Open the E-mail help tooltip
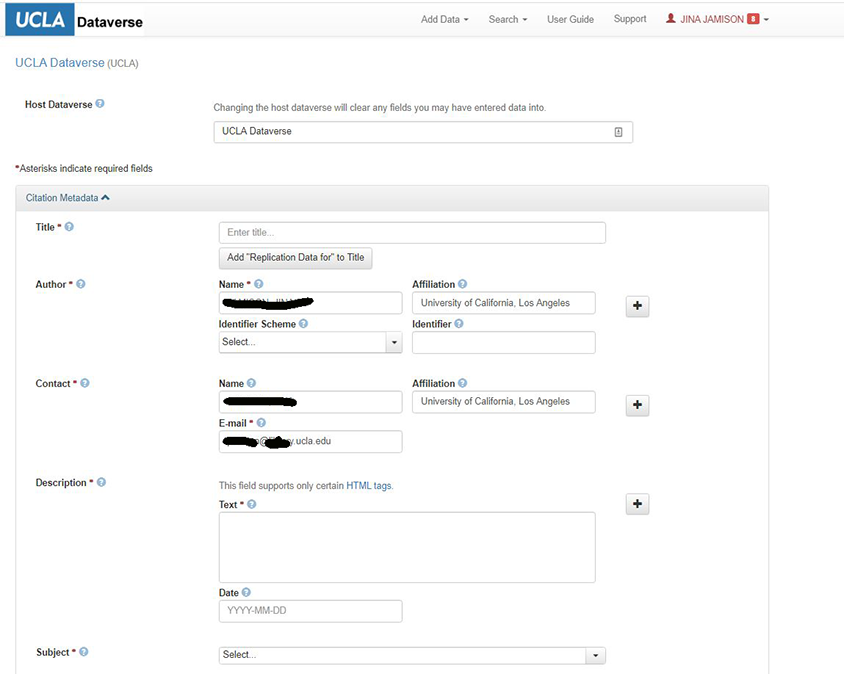 click(x=260, y=423)
